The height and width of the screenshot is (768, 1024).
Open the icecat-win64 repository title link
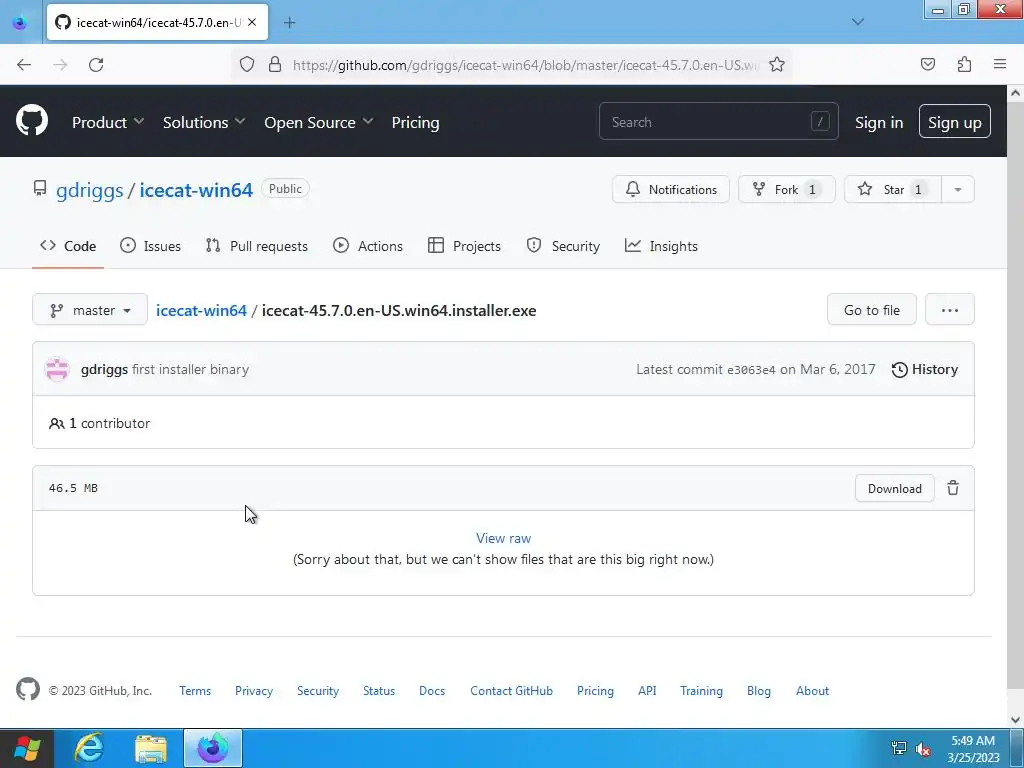[x=196, y=190]
